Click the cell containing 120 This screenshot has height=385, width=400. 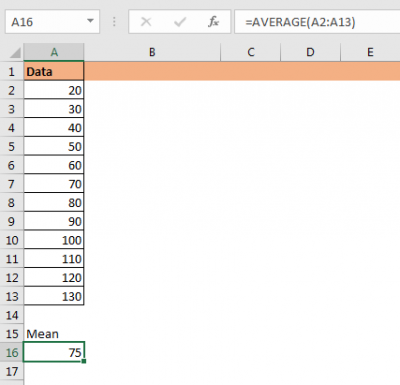tap(54, 278)
